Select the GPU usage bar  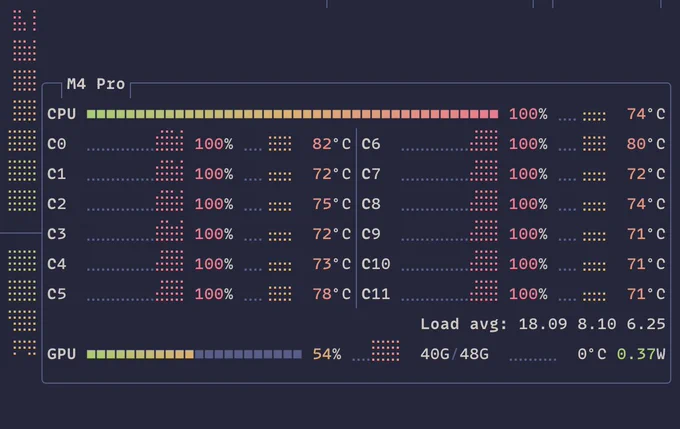click(x=194, y=354)
